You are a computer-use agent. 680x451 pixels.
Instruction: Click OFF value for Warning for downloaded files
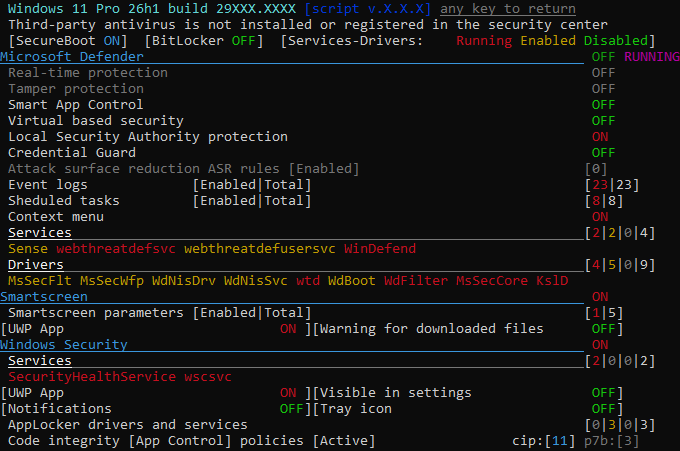[x=603, y=329]
